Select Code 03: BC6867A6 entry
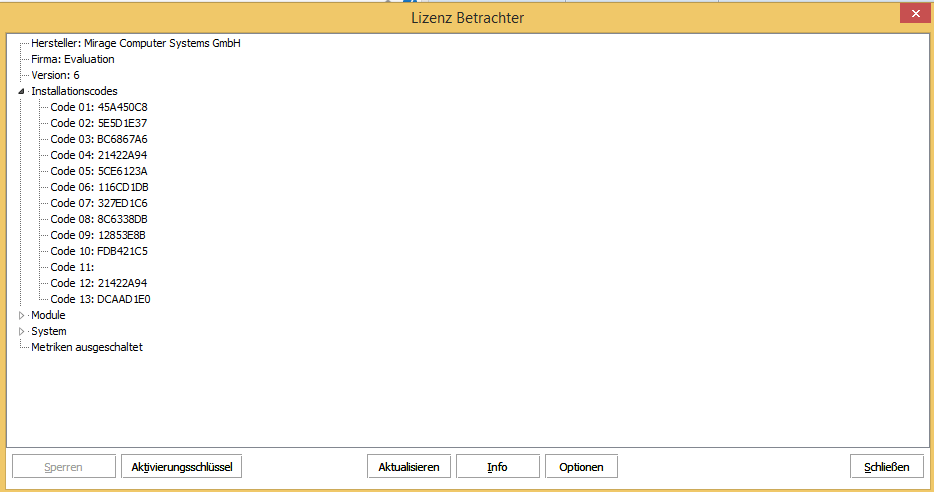The height and width of the screenshot is (492, 934). [99, 139]
